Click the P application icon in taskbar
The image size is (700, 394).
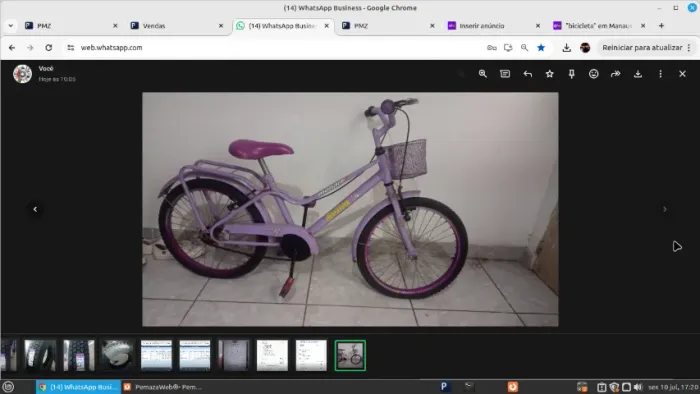point(444,387)
